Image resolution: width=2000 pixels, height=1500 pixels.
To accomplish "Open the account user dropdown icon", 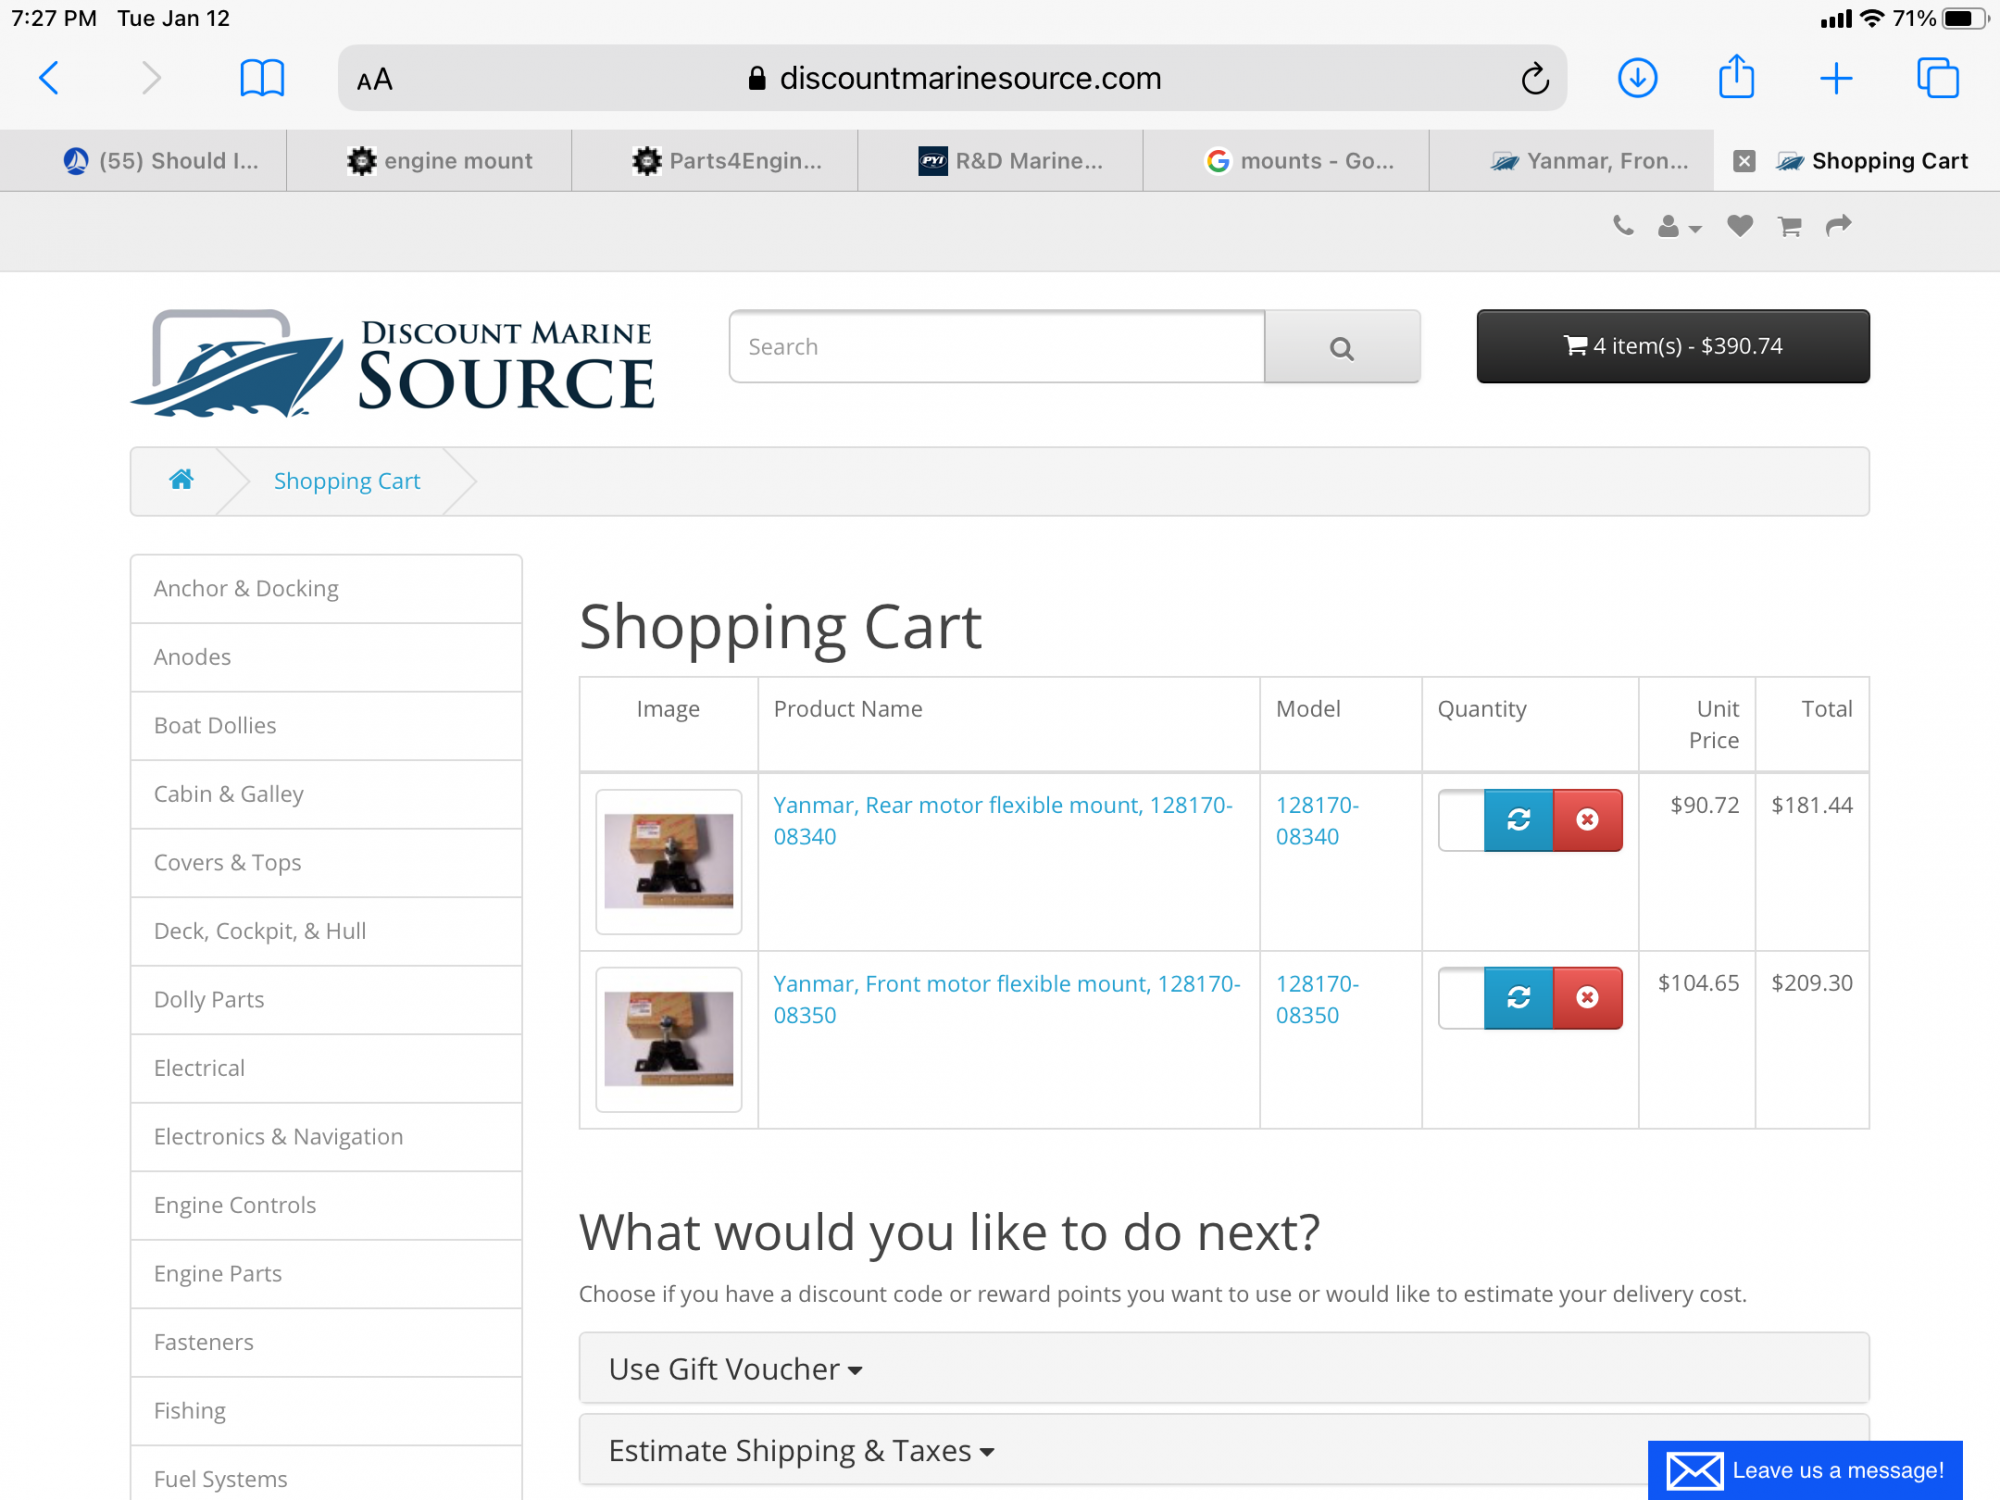I will (1679, 227).
